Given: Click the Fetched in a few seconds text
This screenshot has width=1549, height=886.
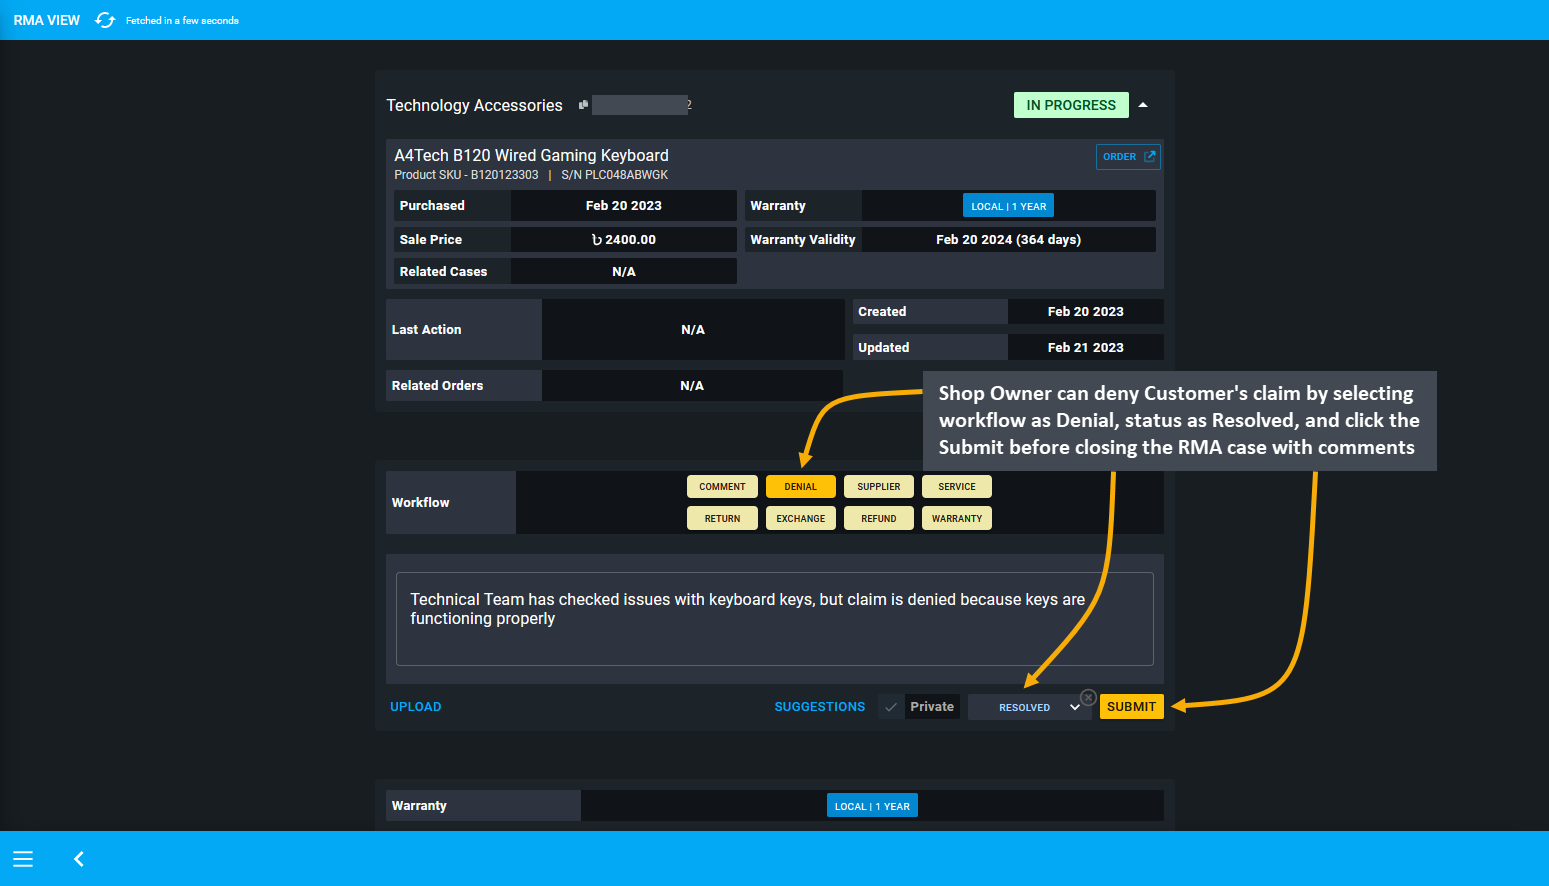Looking at the screenshot, I should (x=182, y=20).
